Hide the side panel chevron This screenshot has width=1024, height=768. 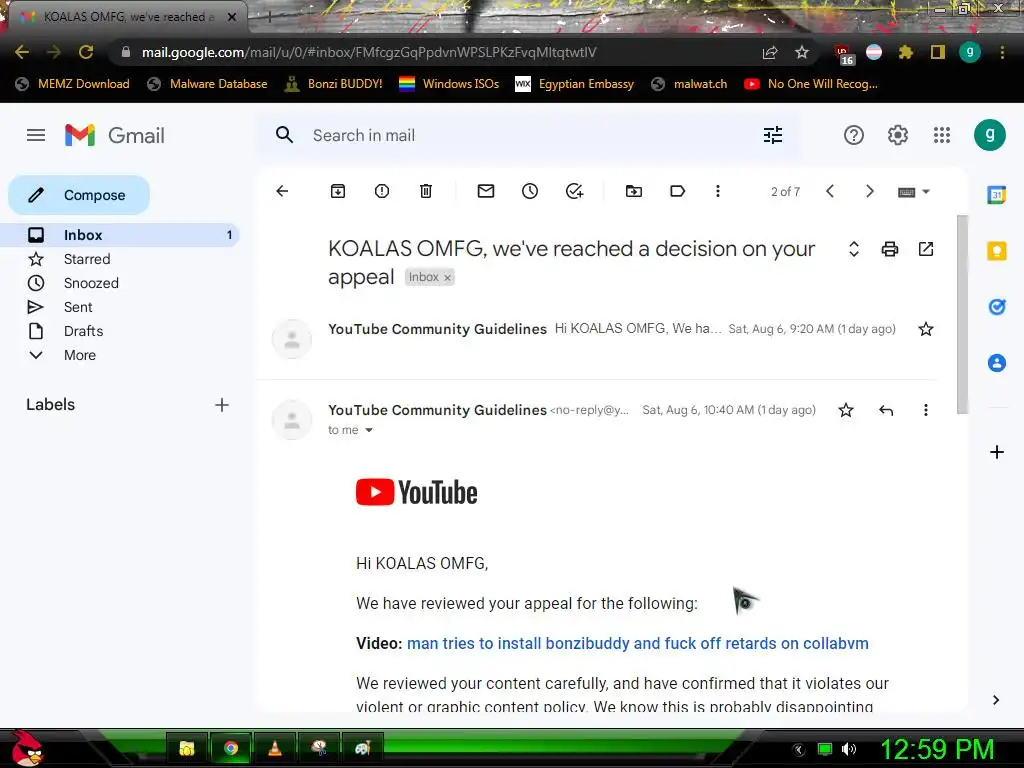pyautogui.click(x=996, y=700)
